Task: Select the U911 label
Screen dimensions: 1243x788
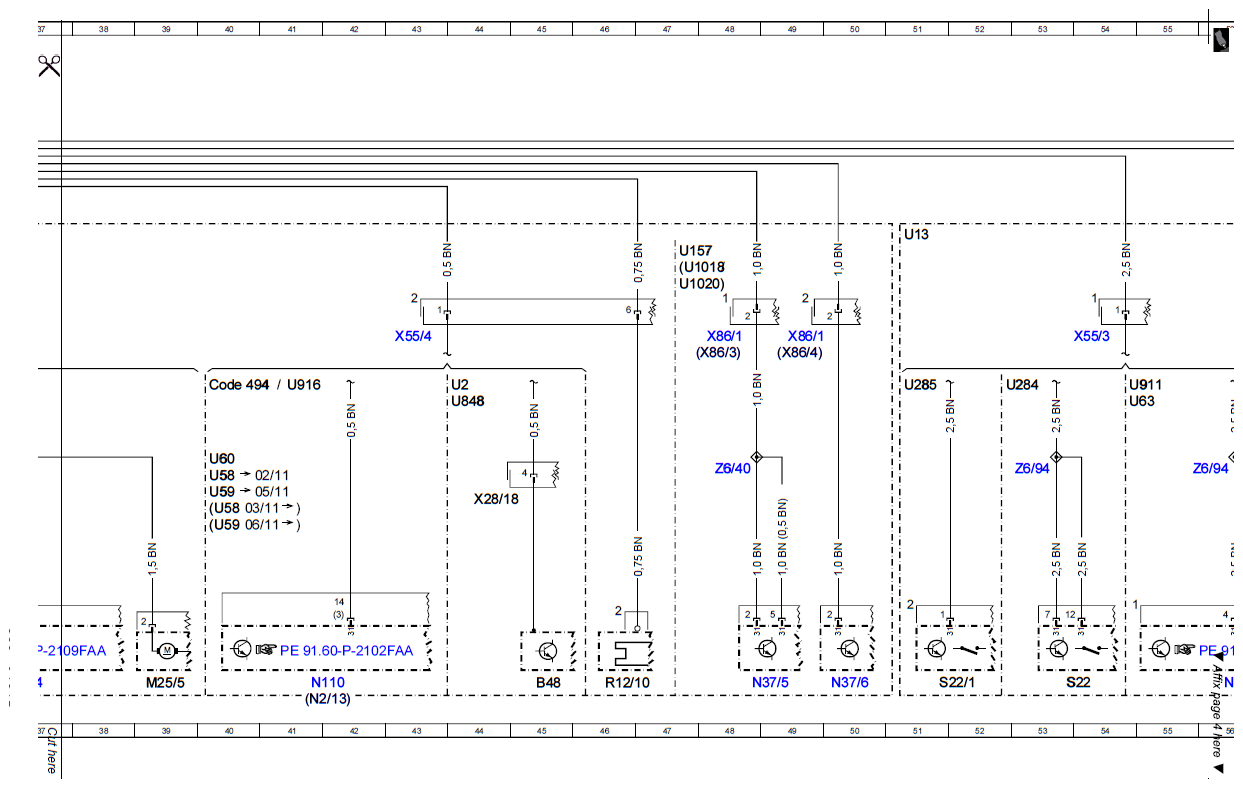Action: click(x=1146, y=385)
